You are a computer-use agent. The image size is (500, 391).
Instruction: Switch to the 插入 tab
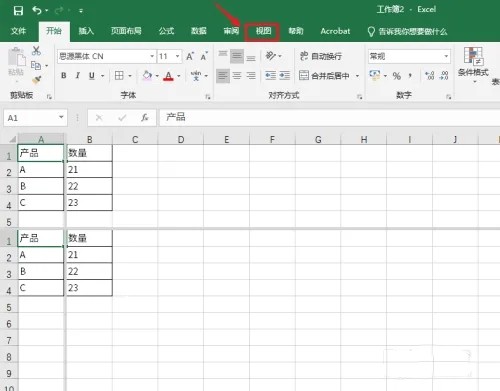pyautogui.click(x=86, y=31)
